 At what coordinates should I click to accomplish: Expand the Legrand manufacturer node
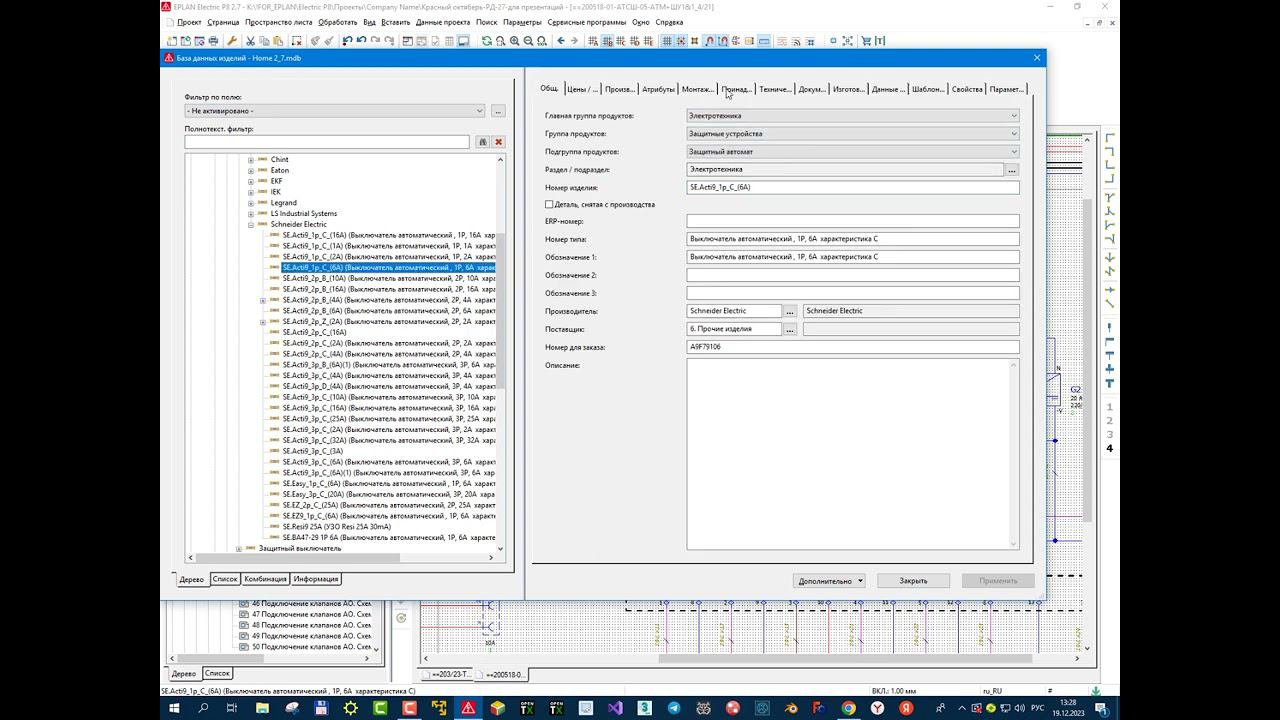click(x=251, y=203)
